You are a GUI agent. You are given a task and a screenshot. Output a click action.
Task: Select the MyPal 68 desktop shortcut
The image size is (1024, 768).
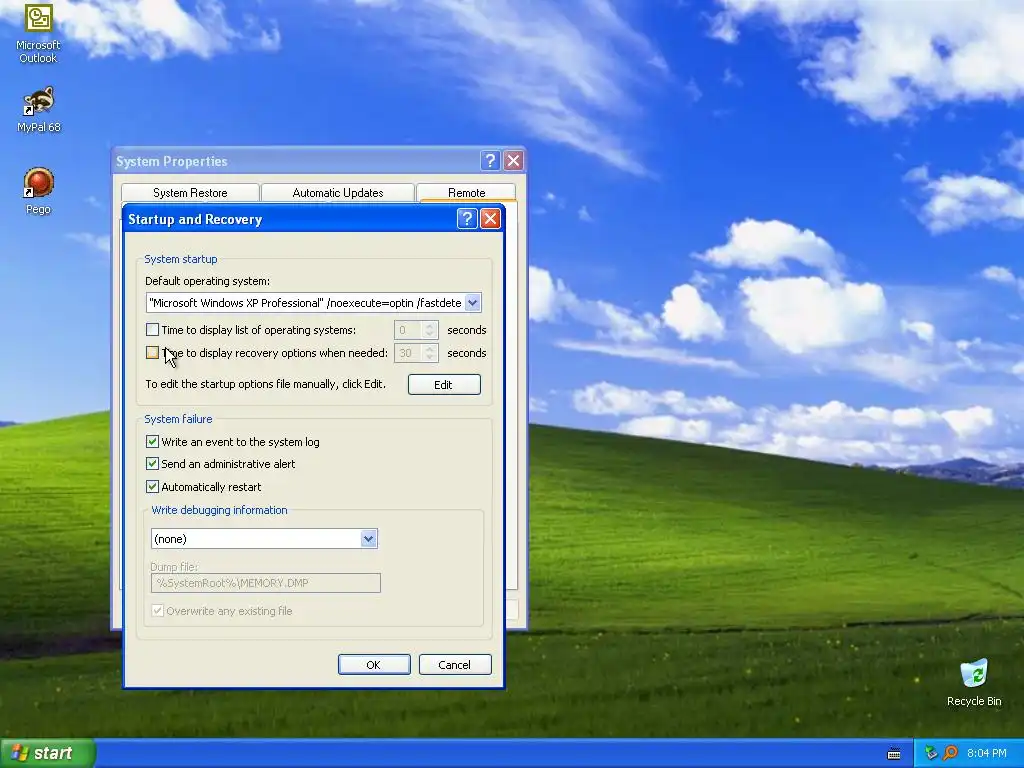(x=39, y=110)
